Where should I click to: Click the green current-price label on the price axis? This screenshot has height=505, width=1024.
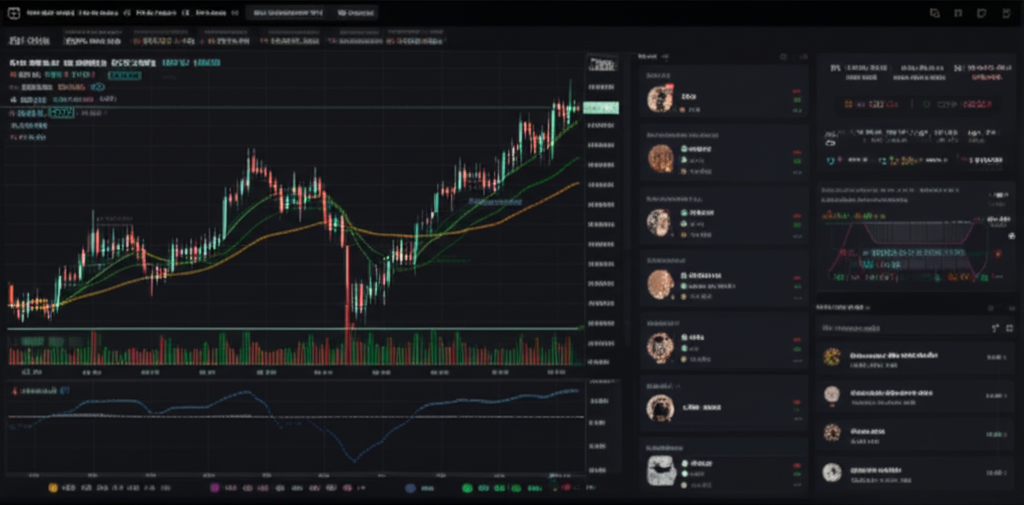pyautogui.click(x=601, y=108)
